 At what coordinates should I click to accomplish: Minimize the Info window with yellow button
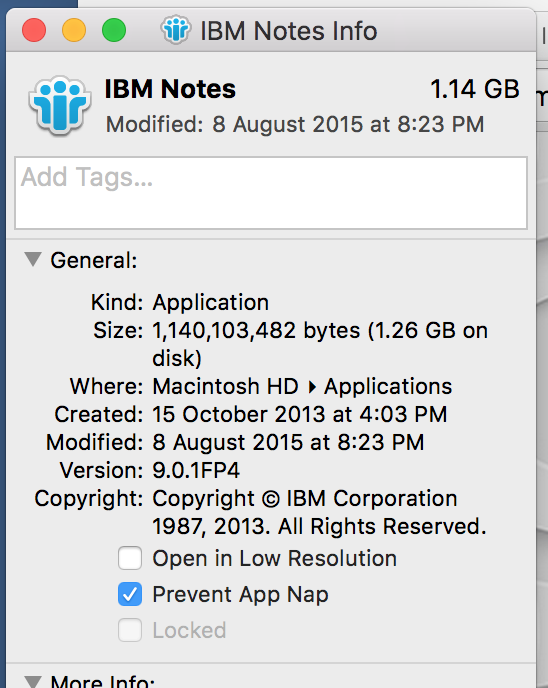74,30
